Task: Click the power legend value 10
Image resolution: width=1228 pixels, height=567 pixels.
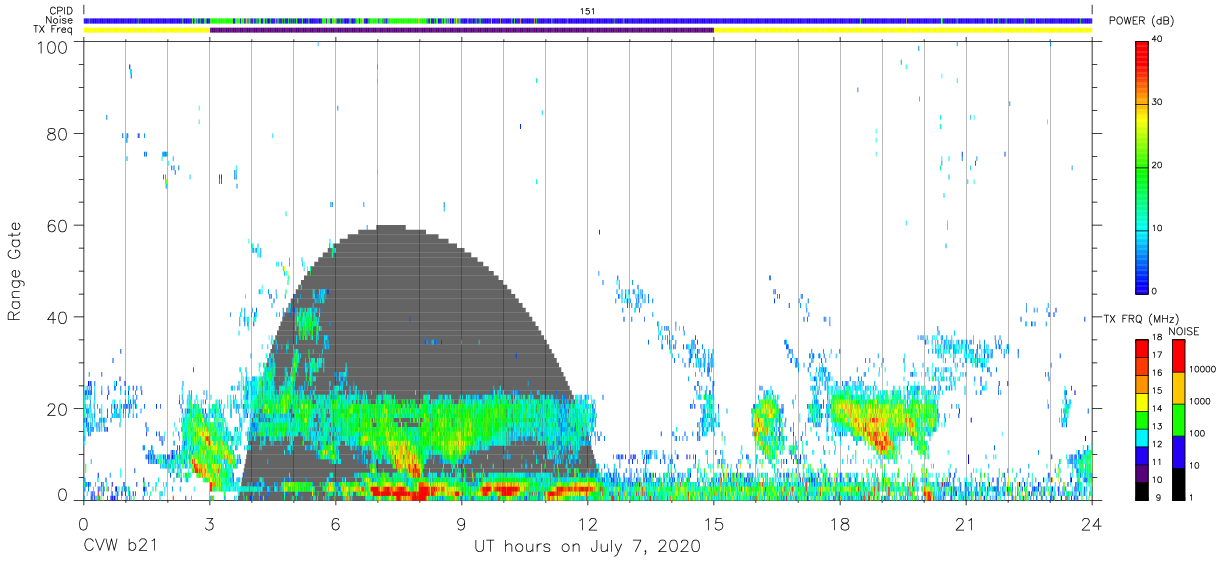Action: tap(1158, 229)
